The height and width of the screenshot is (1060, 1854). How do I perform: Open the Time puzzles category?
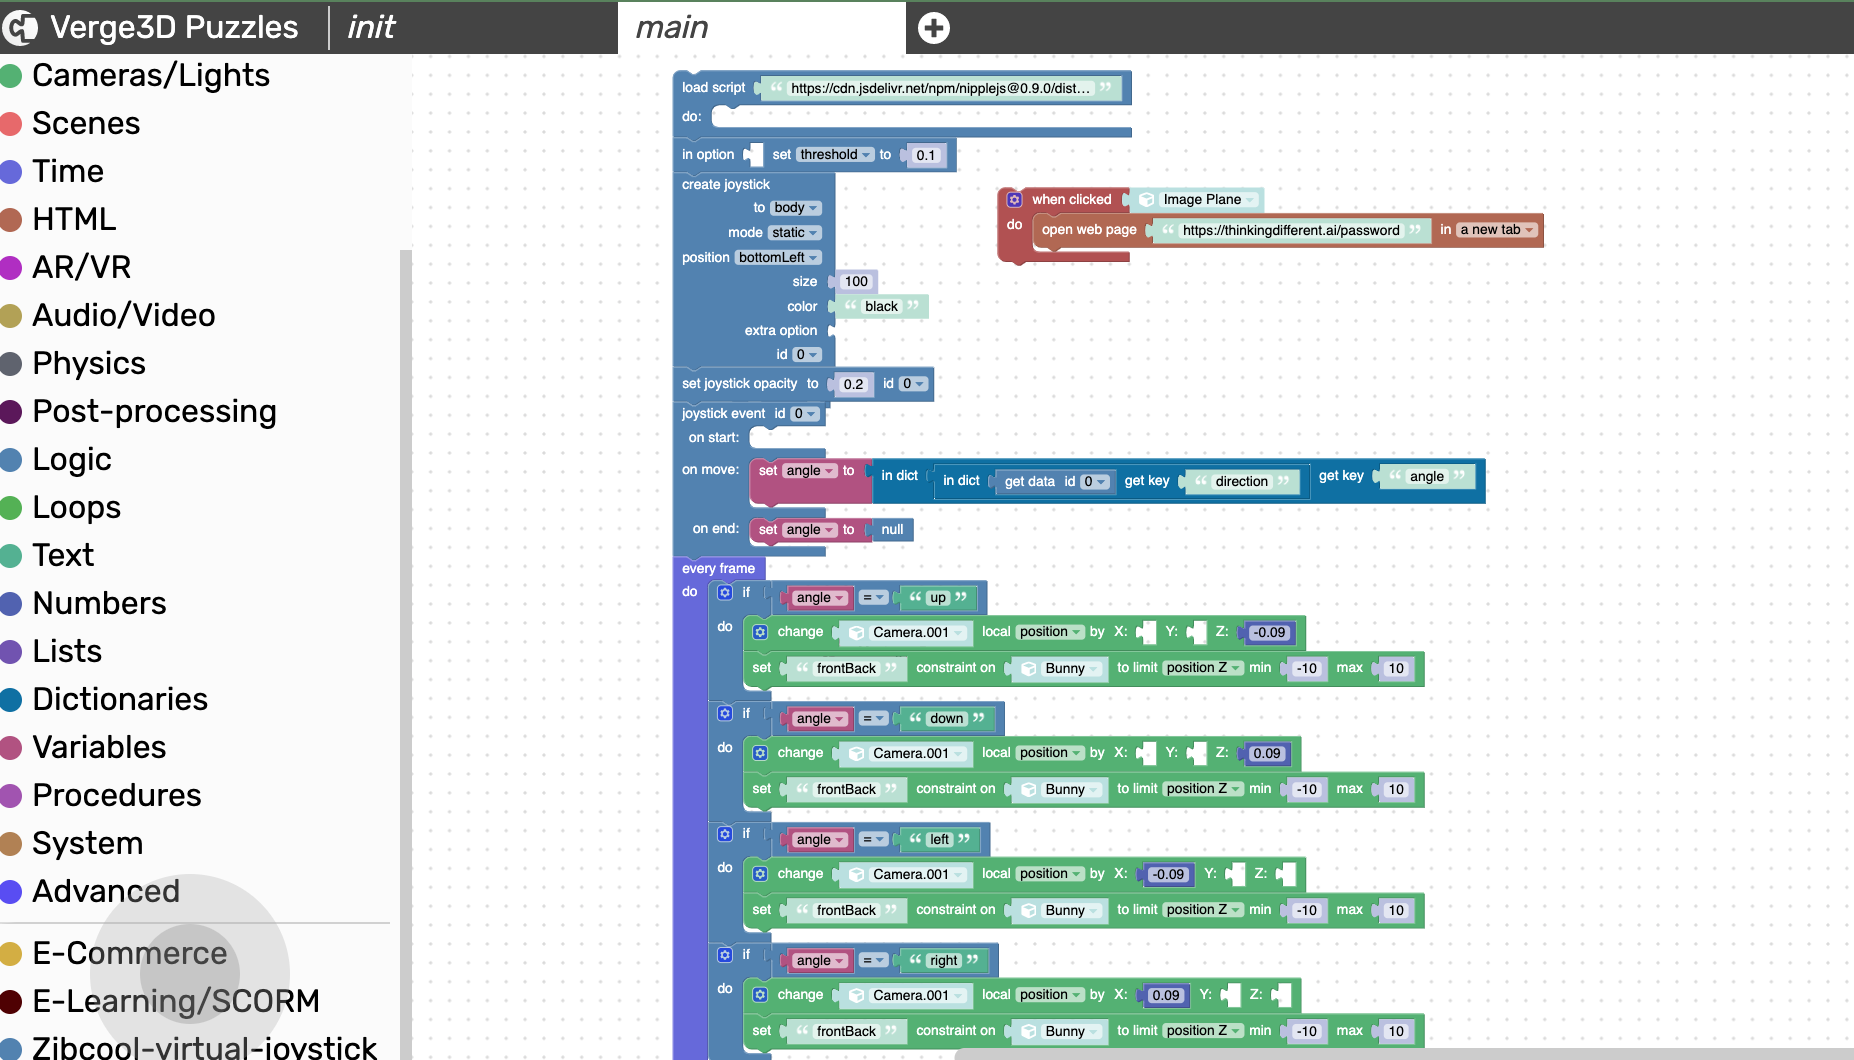(x=68, y=172)
